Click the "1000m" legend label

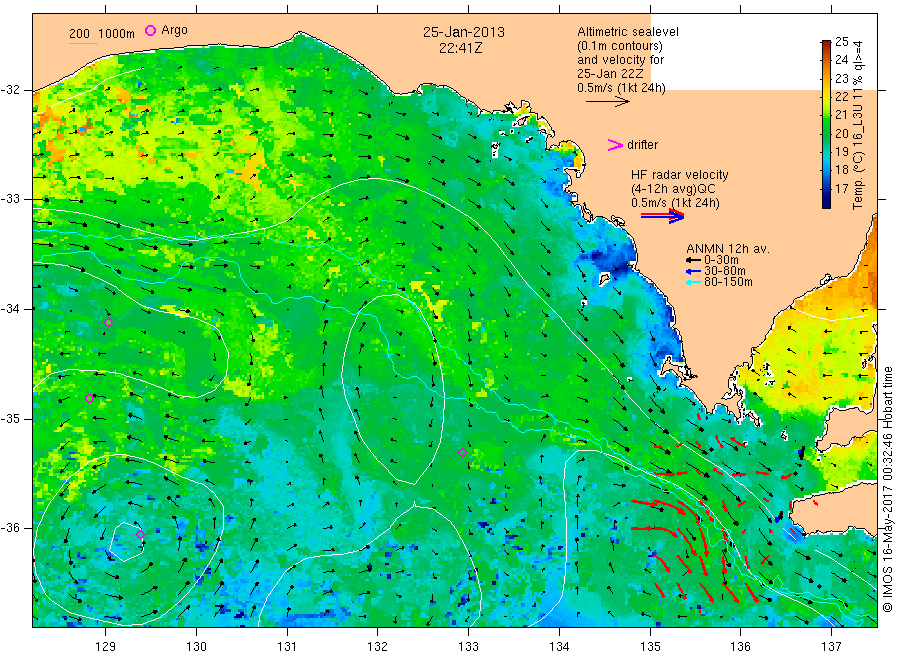point(117,34)
